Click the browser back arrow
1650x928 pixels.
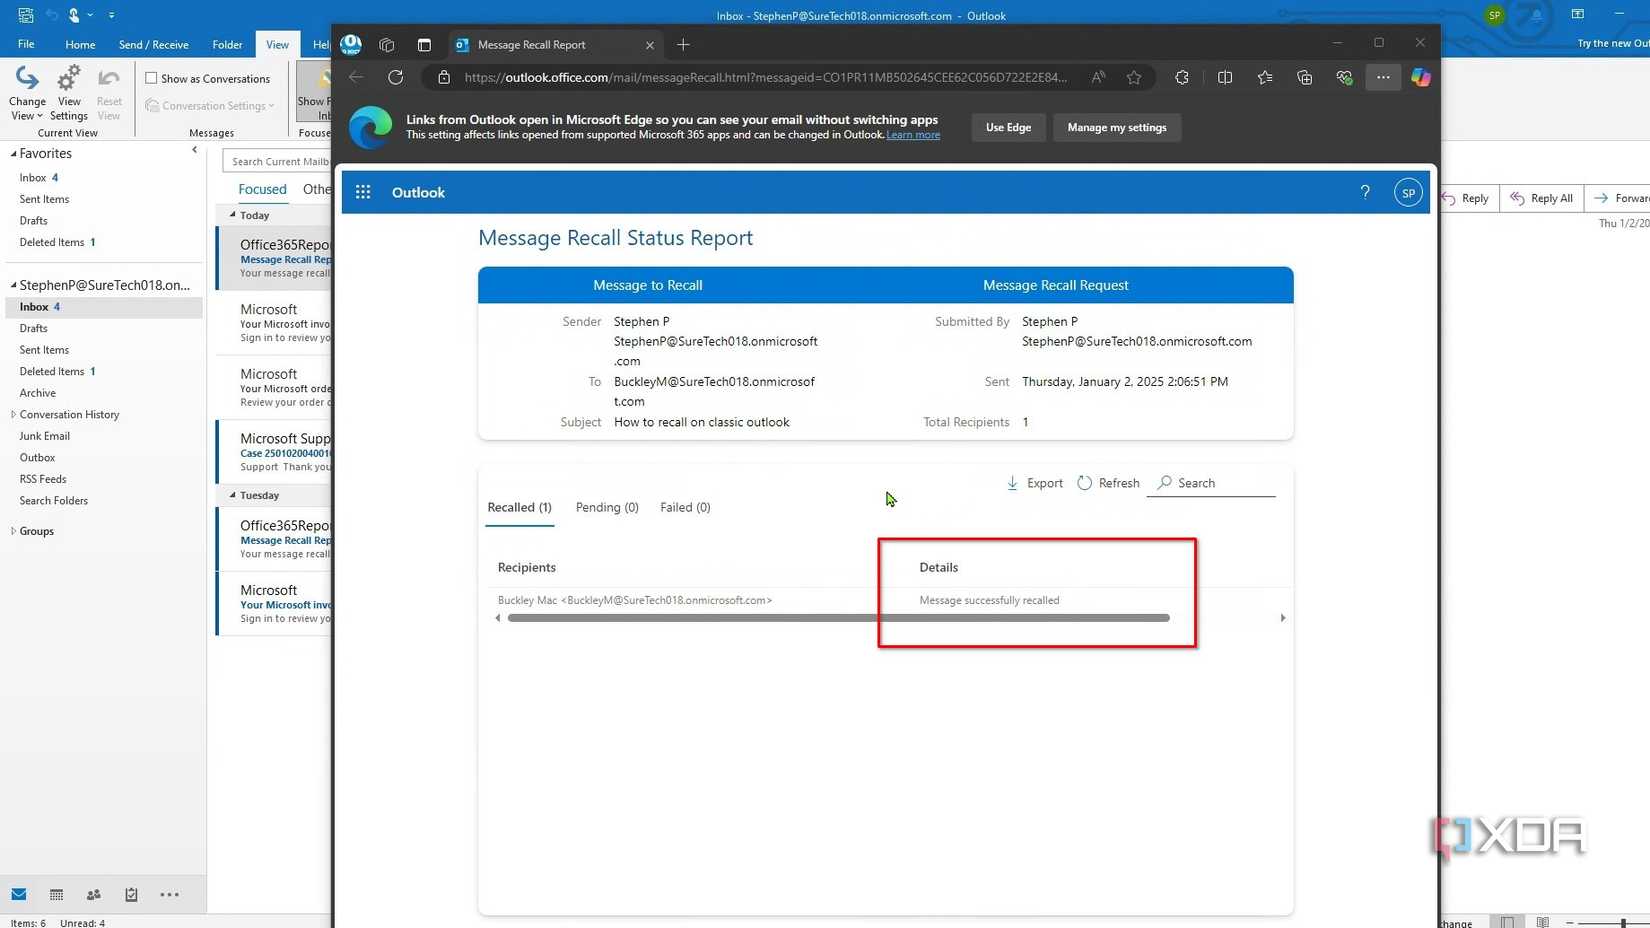coord(356,77)
